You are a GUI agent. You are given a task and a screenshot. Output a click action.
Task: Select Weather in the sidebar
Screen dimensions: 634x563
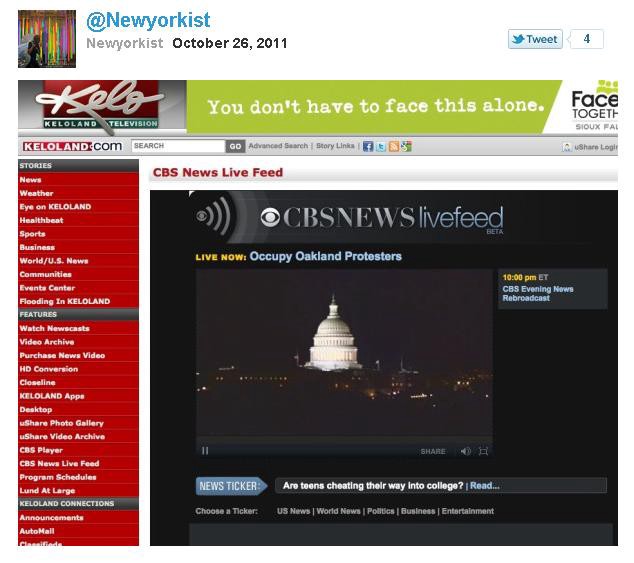[78, 193]
